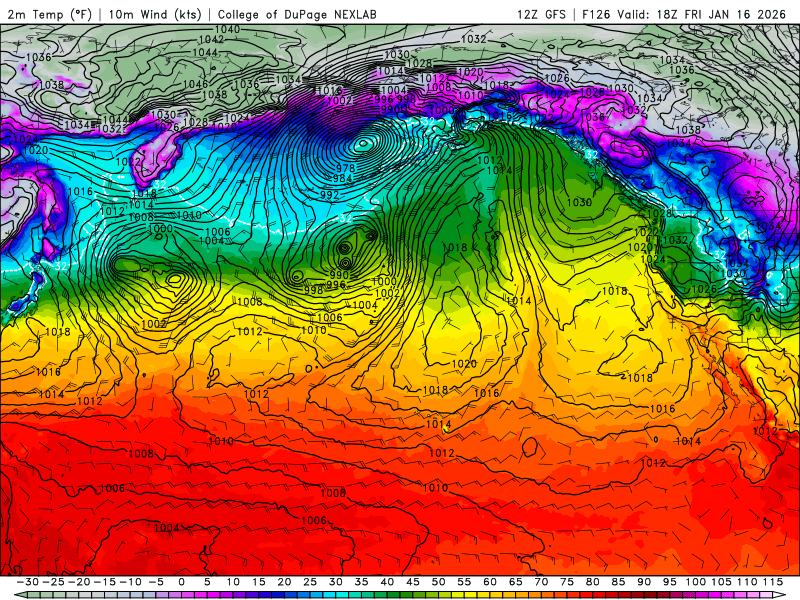Click '-20' on the temperature color scale
800x600 pixels.
point(79,582)
